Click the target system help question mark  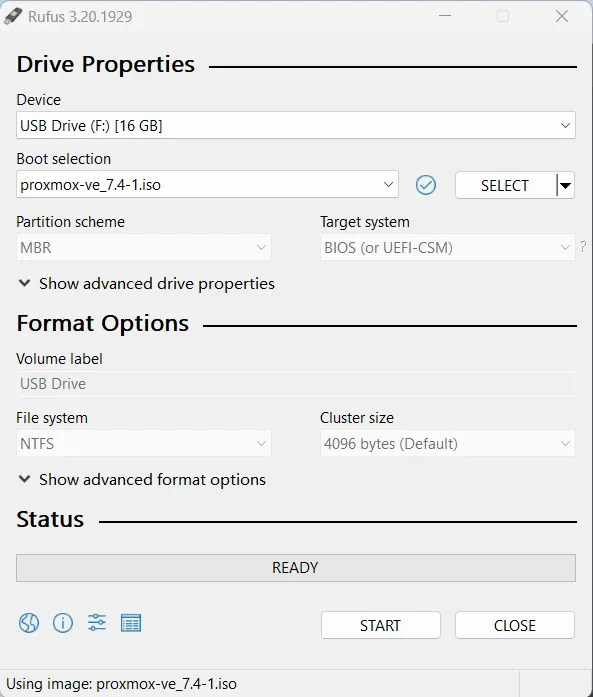pos(583,247)
